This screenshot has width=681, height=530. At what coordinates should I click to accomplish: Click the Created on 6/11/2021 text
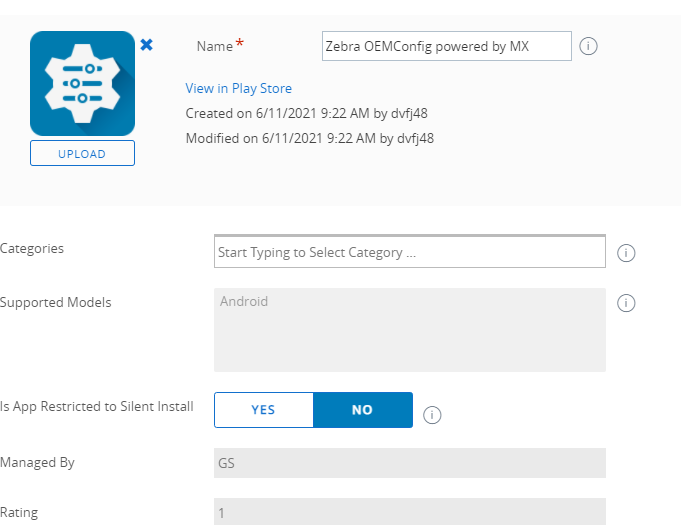[306, 113]
